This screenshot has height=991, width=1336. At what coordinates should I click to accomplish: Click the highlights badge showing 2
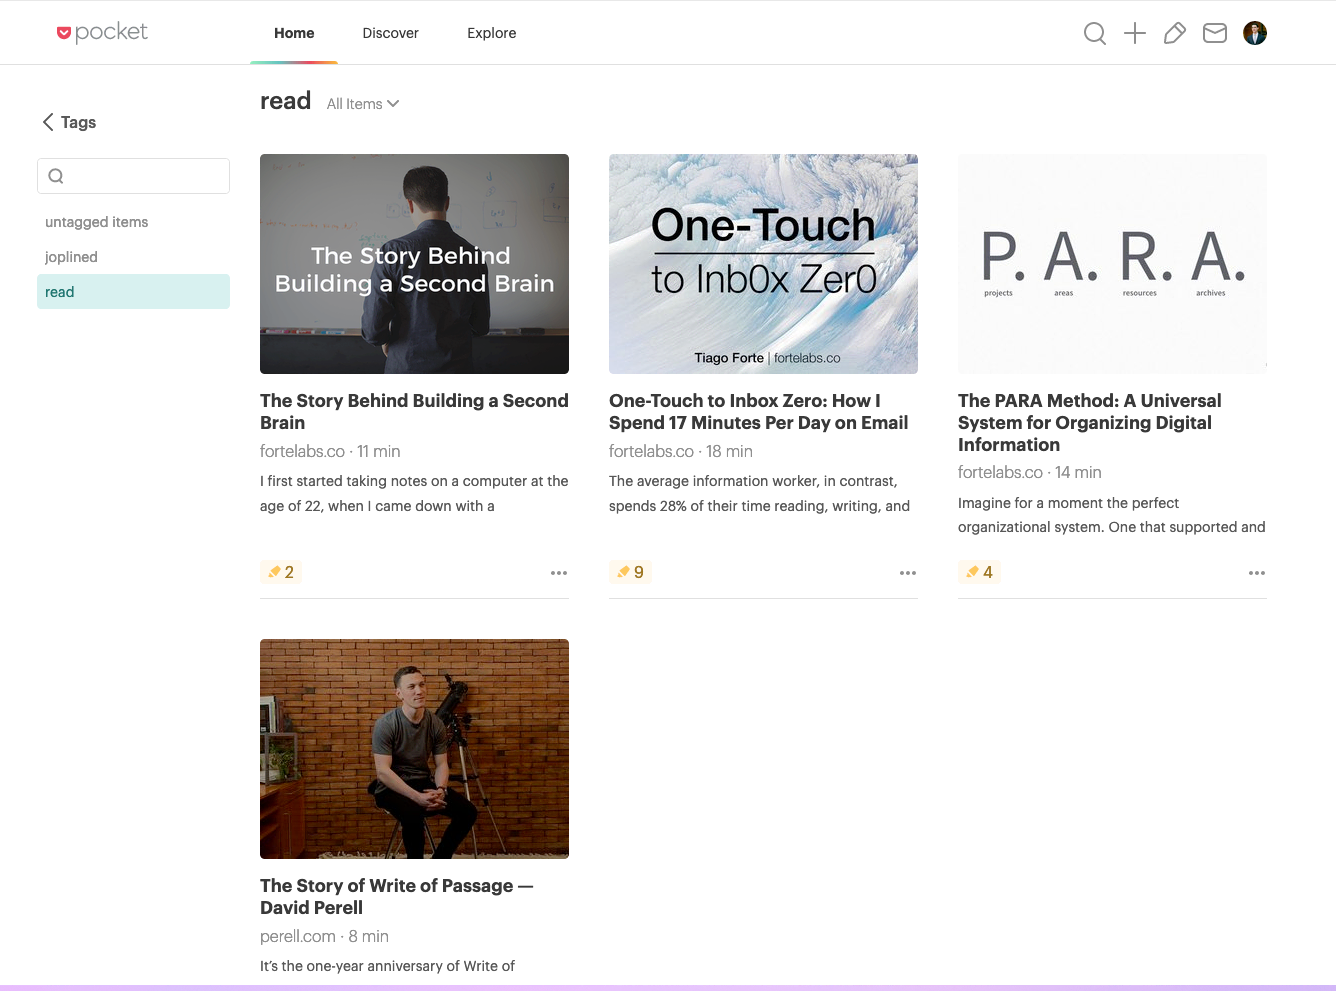(280, 572)
